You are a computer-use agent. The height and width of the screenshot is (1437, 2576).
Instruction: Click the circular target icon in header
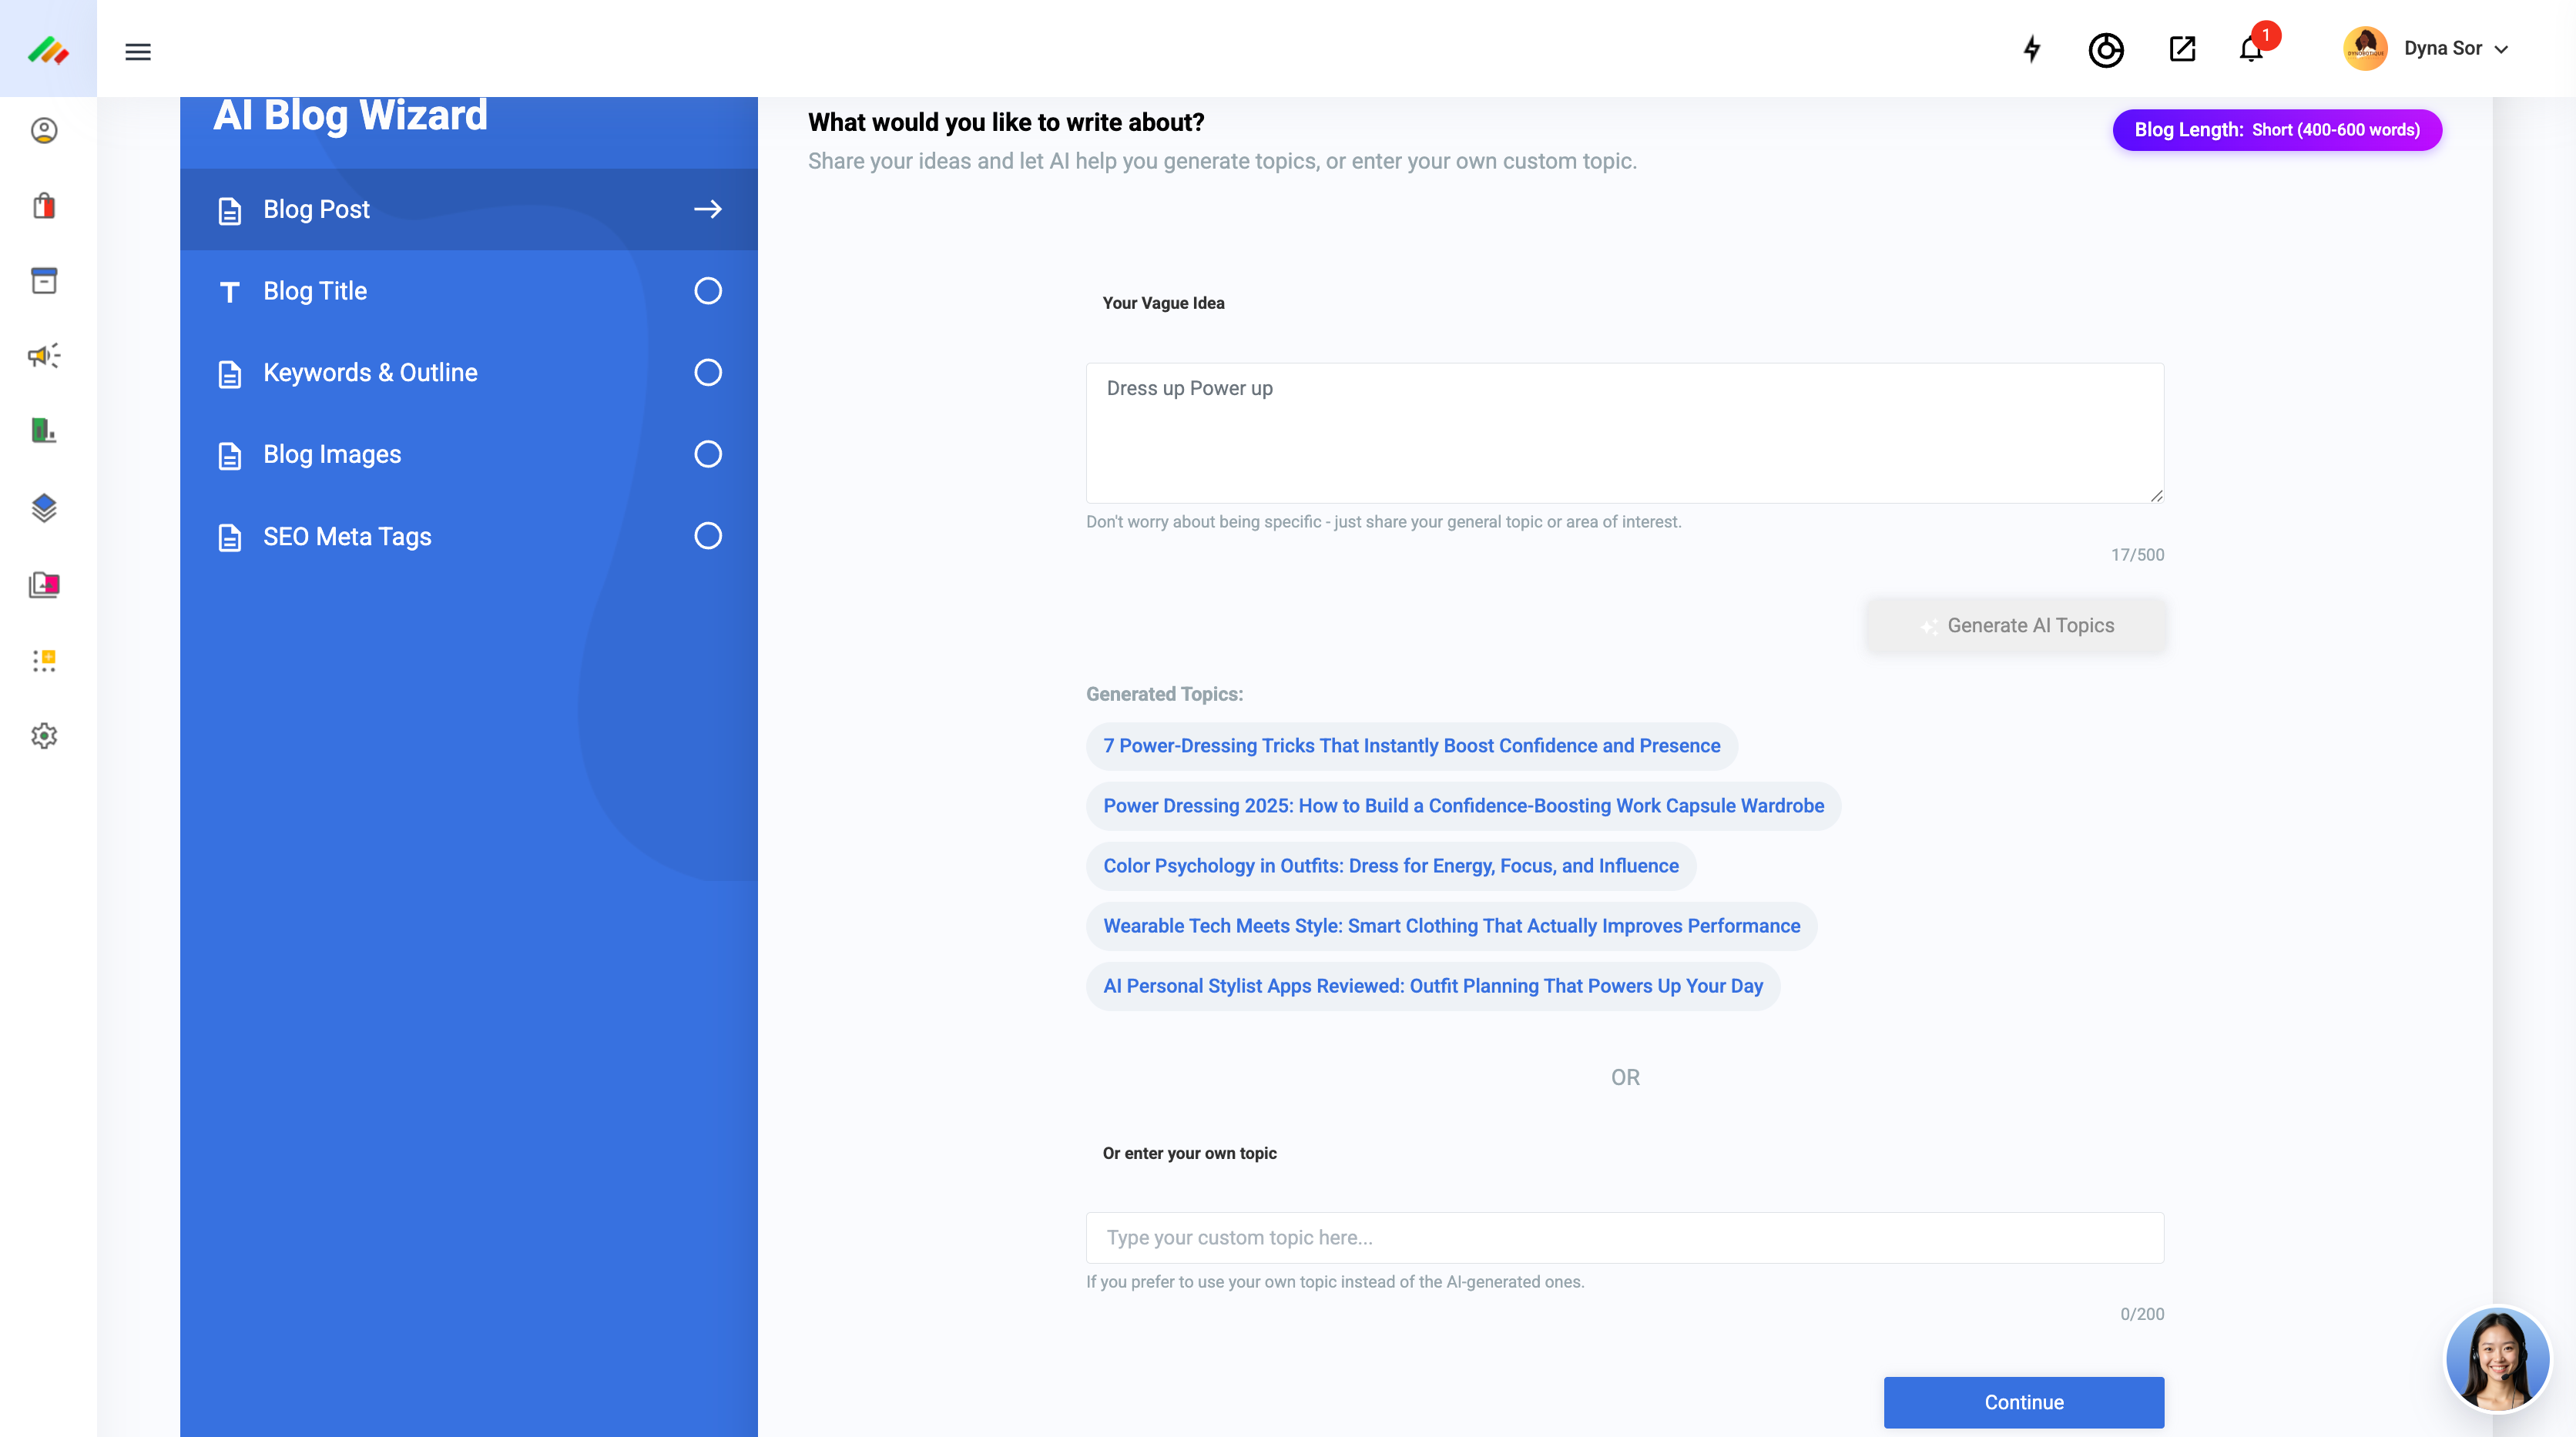point(2106,49)
